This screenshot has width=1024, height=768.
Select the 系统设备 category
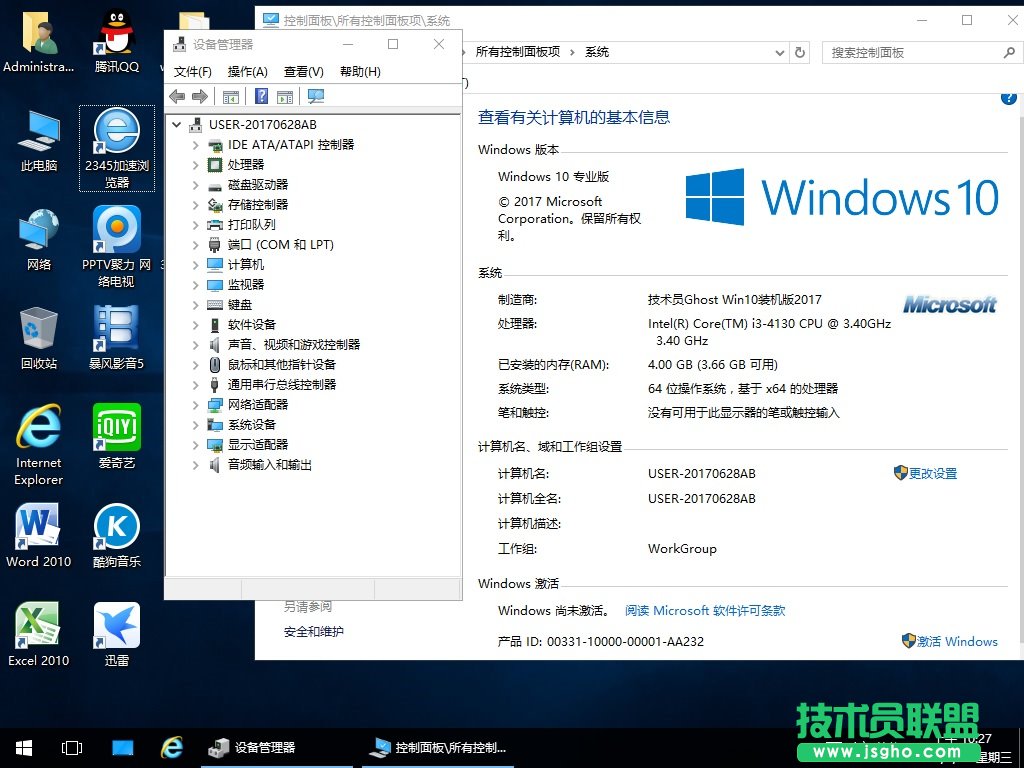[x=251, y=424]
